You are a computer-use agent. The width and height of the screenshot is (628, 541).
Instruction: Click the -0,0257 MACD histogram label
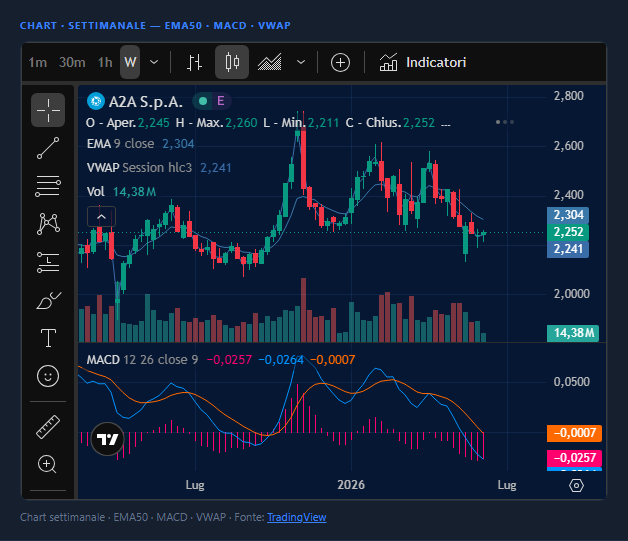pos(574,458)
